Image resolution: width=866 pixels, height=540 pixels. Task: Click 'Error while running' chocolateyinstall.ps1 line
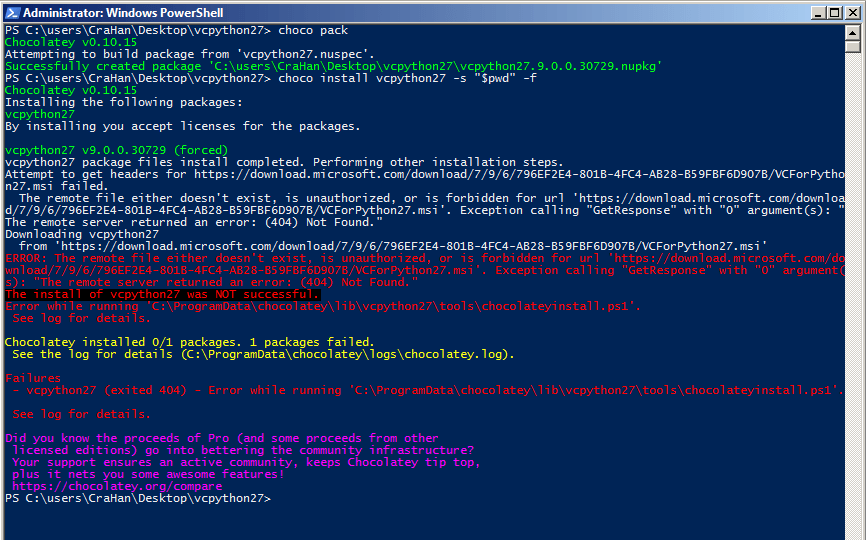click(323, 306)
